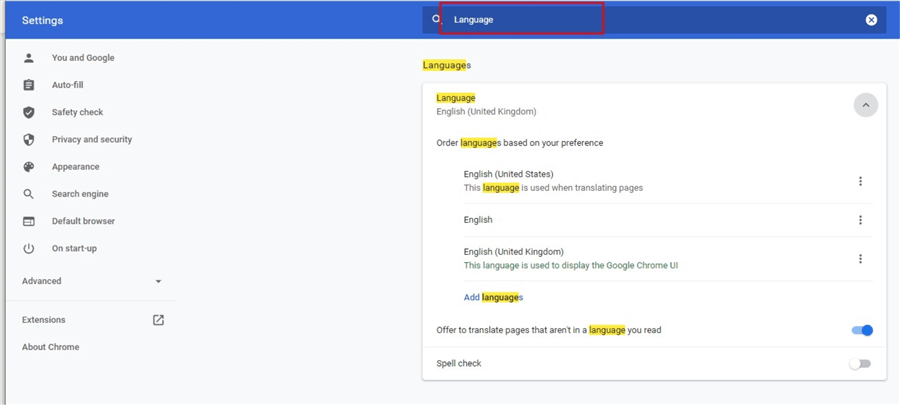Turn off the offer to translate pages switch
Viewport: 900px width, 405px height.
(862, 330)
